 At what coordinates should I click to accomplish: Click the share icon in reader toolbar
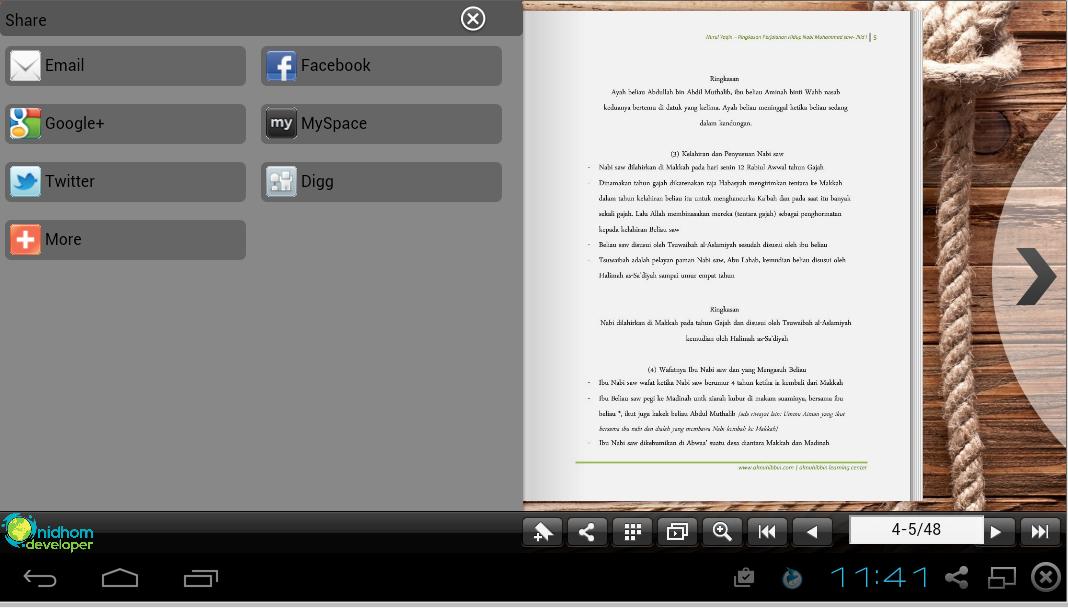(587, 532)
